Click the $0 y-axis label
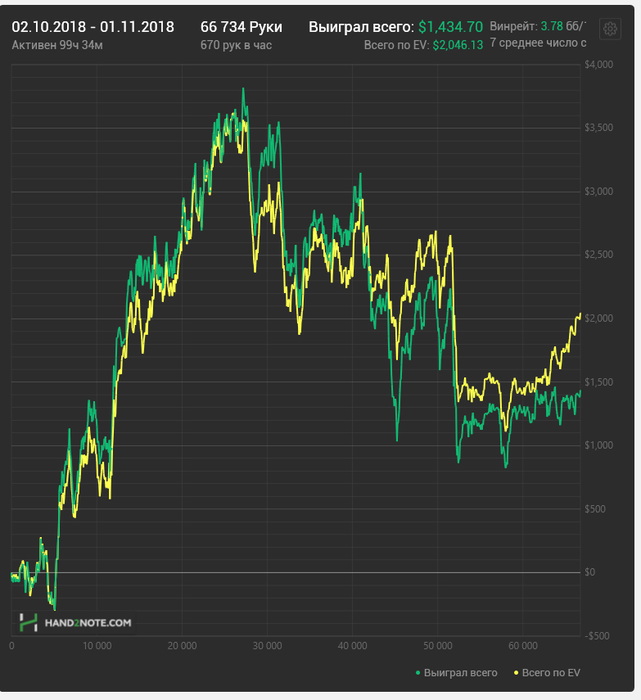 click(590, 572)
